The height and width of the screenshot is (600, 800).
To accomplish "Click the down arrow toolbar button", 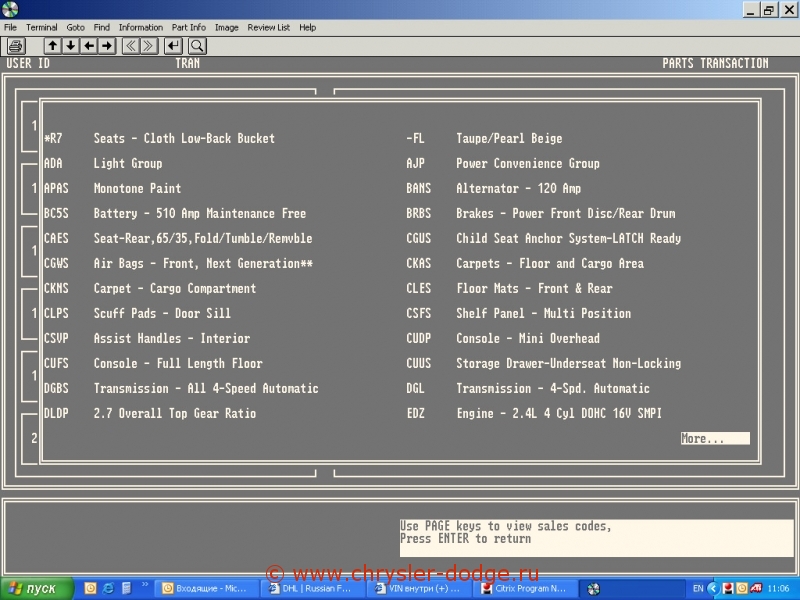I will click(70, 46).
